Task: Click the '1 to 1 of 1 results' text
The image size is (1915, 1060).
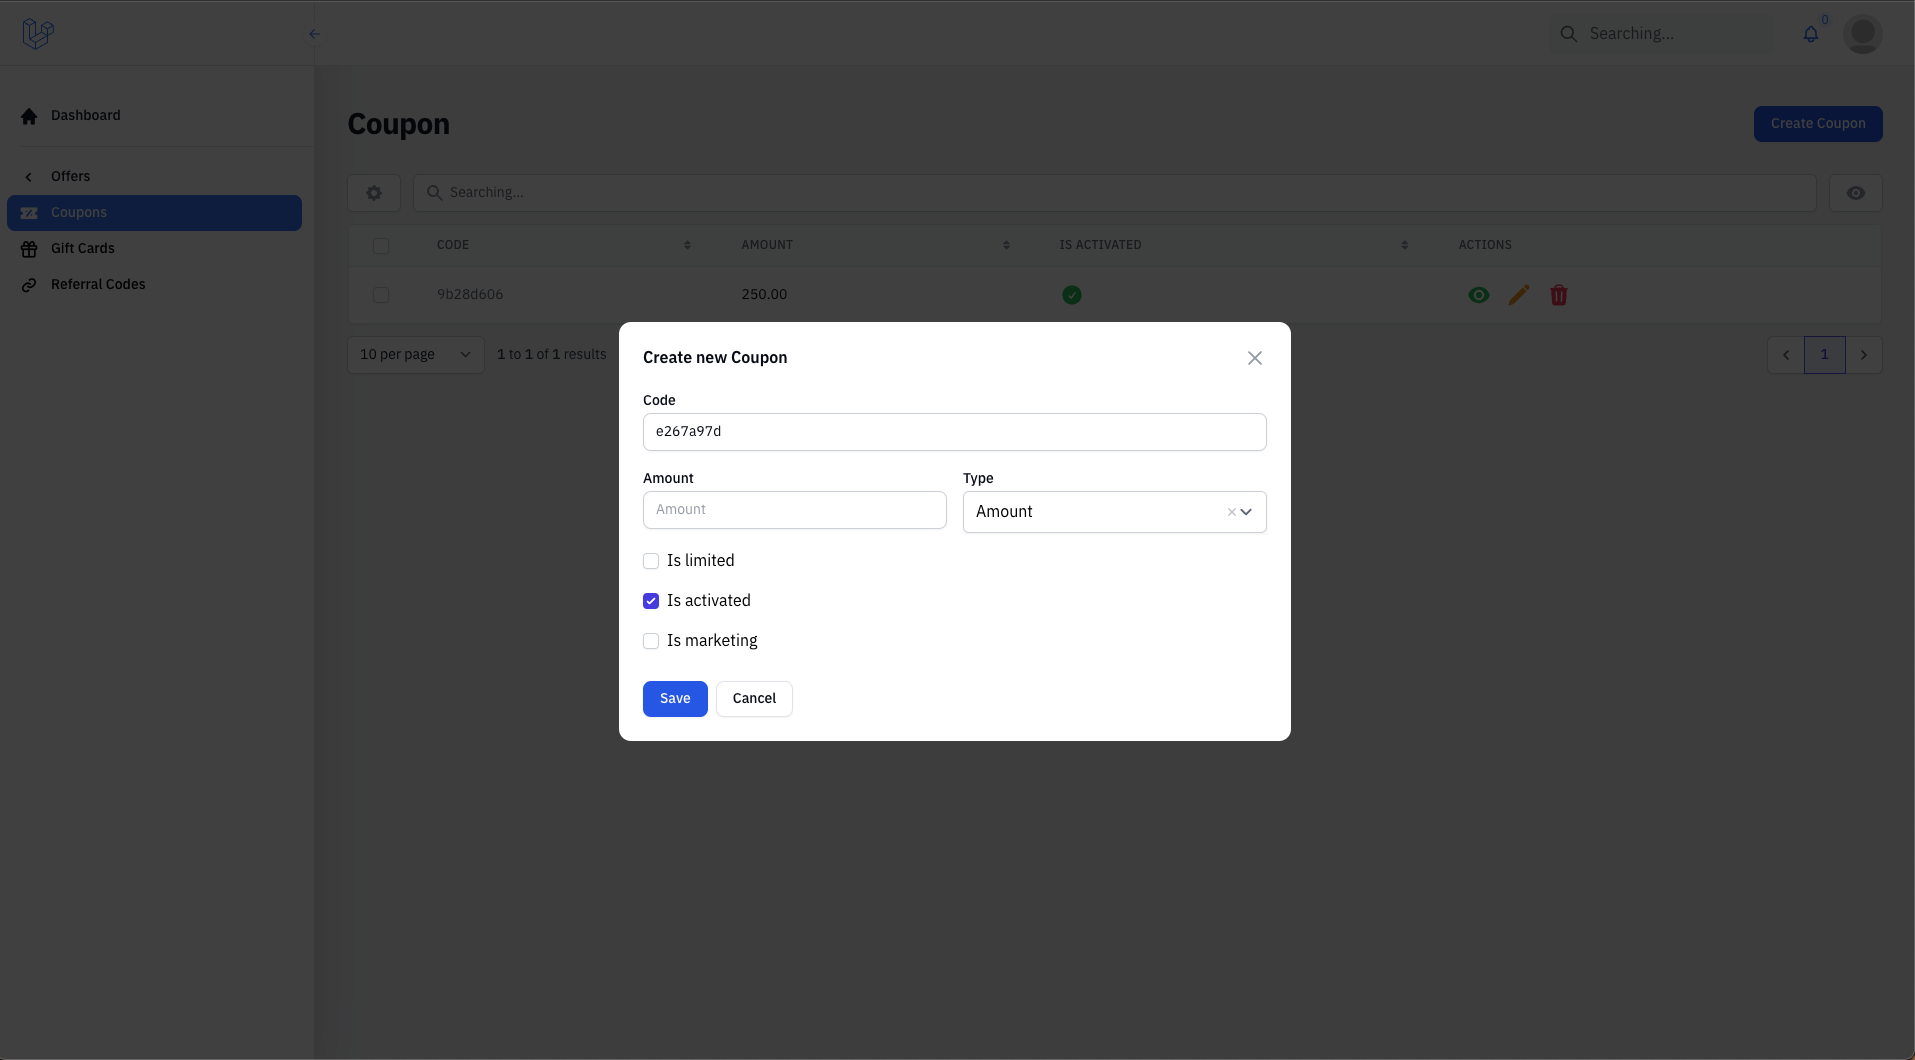Action: (552, 355)
